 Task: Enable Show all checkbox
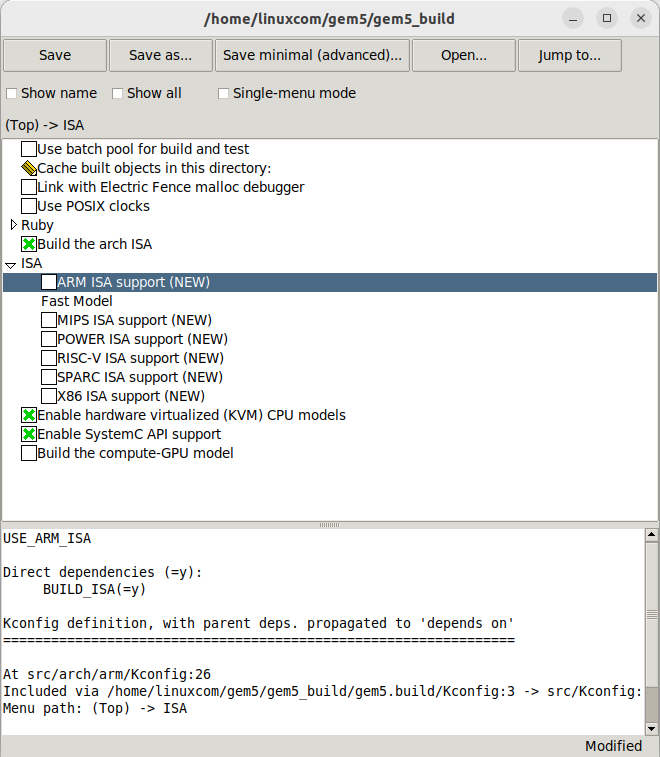[118, 93]
